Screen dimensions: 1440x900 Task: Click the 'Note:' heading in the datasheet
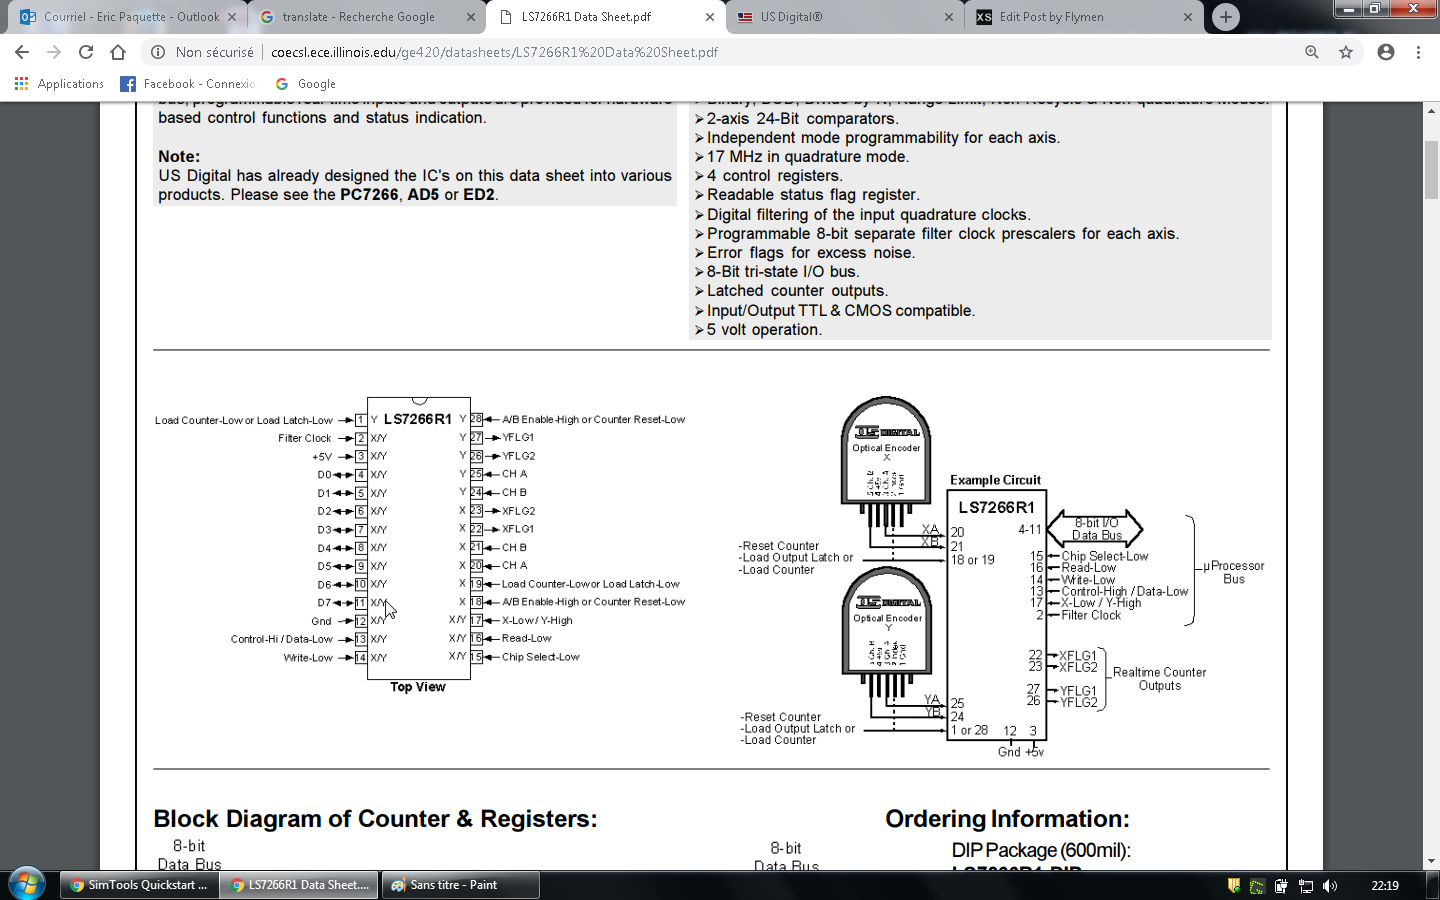pyautogui.click(x=179, y=157)
